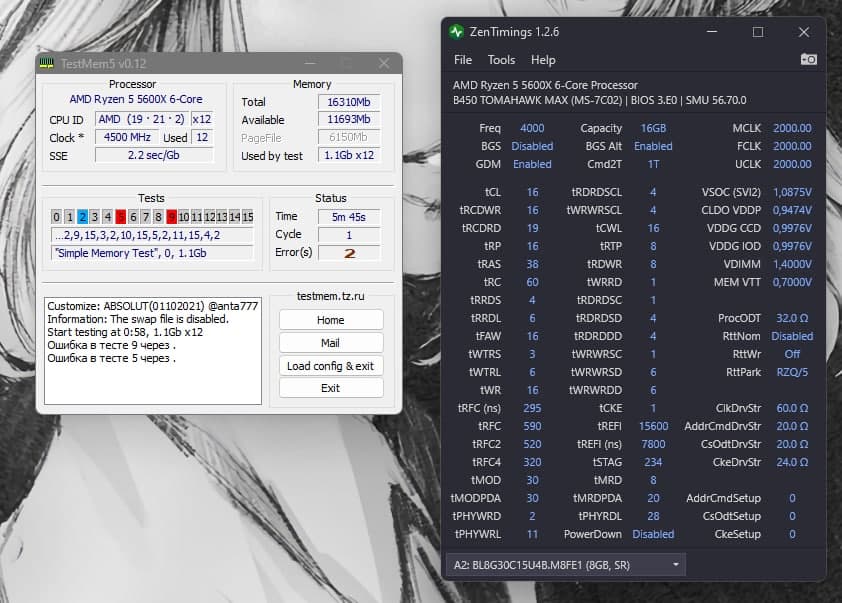The height and width of the screenshot is (603, 842).
Task: Click the CLDO VDDP value 0,9474V
Action: click(792, 210)
